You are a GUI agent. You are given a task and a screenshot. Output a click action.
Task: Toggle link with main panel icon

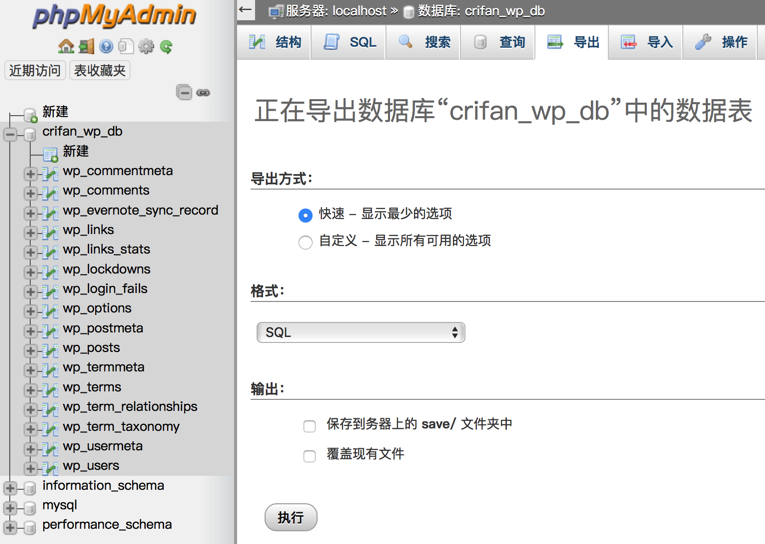tap(203, 92)
